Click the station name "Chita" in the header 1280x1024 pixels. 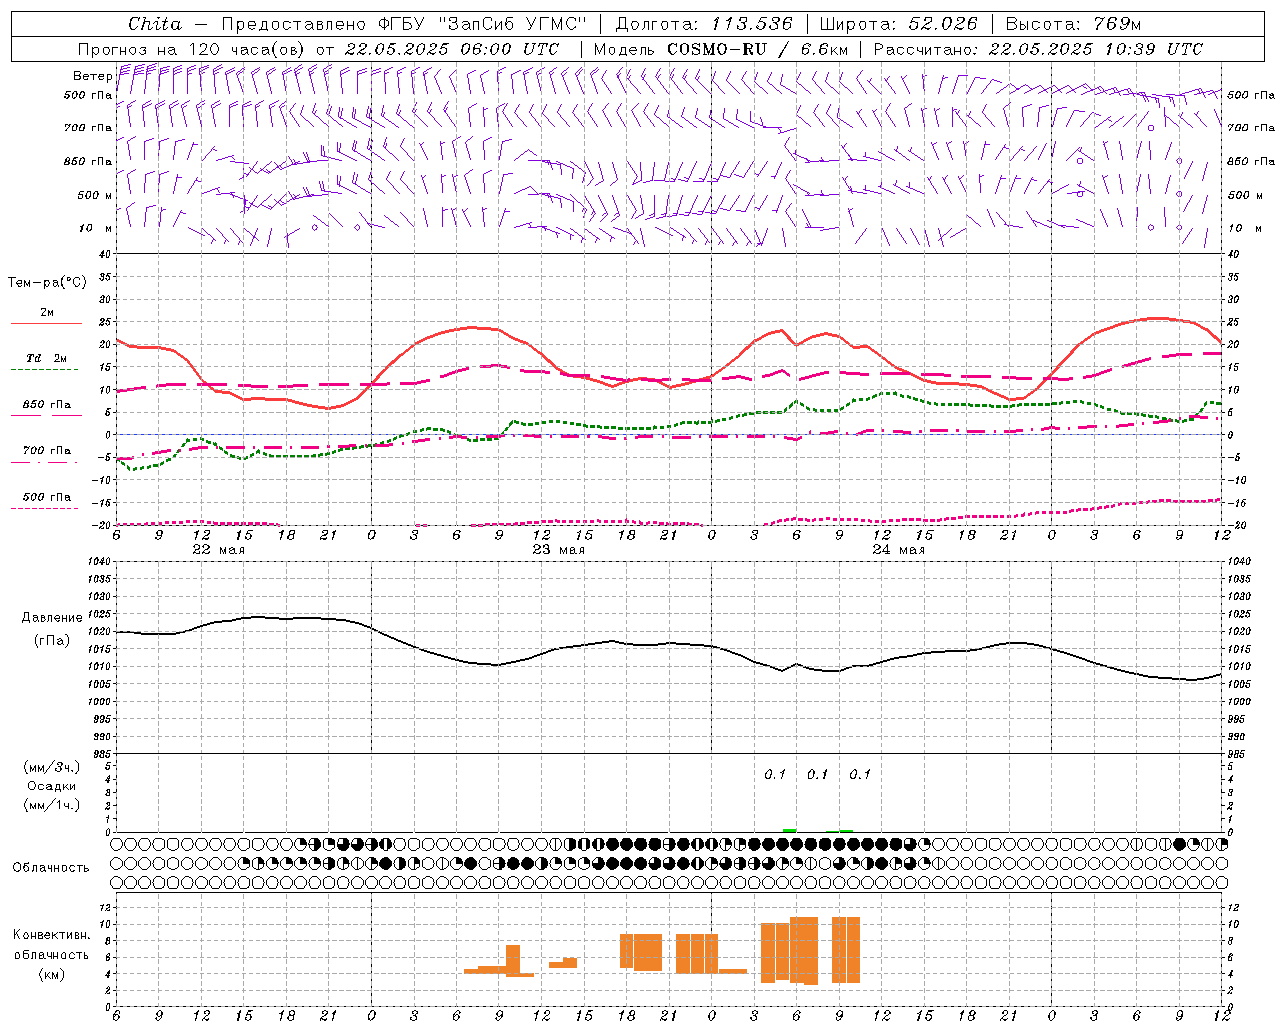155,24
